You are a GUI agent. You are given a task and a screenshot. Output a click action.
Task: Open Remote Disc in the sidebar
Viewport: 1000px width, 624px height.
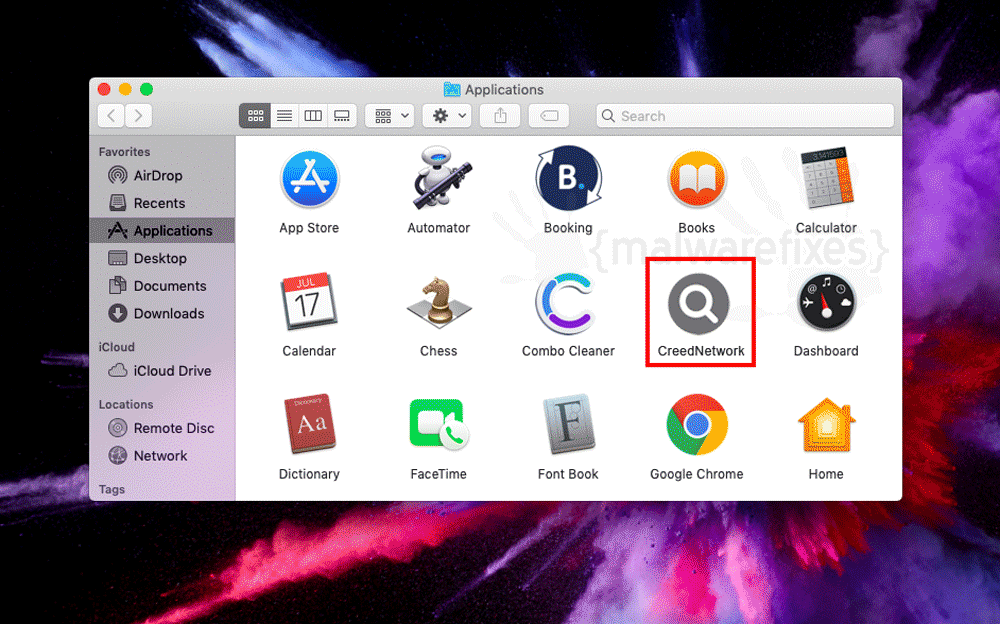163,428
